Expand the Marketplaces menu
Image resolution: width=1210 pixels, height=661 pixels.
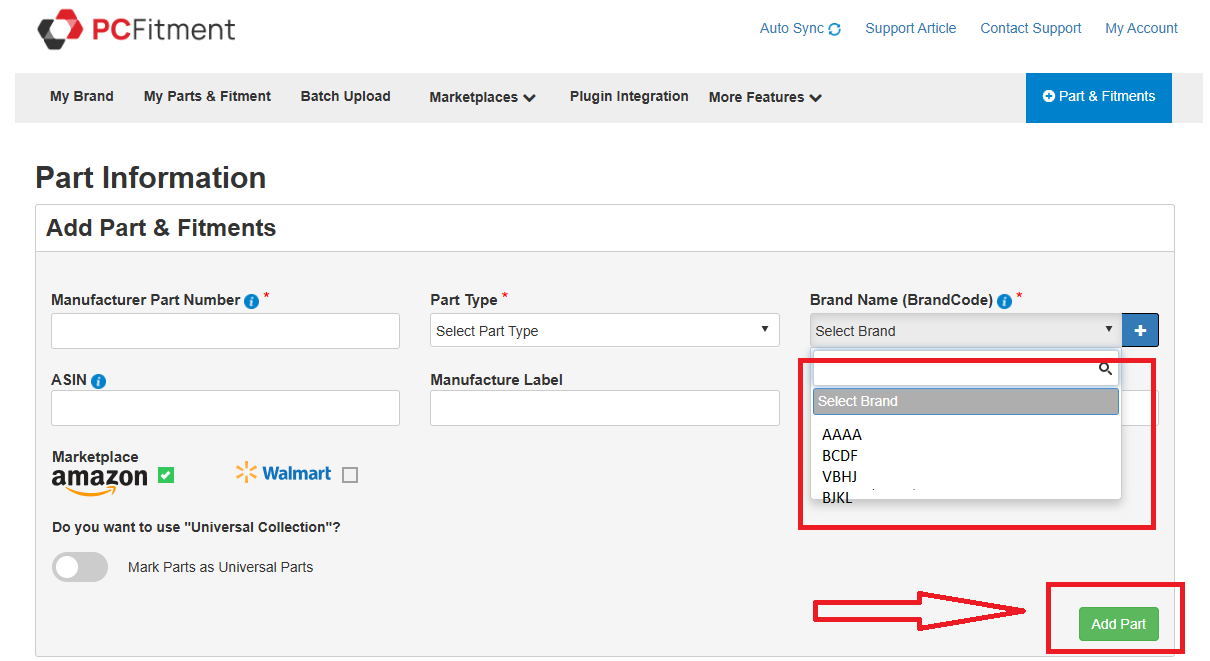click(x=481, y=97)
